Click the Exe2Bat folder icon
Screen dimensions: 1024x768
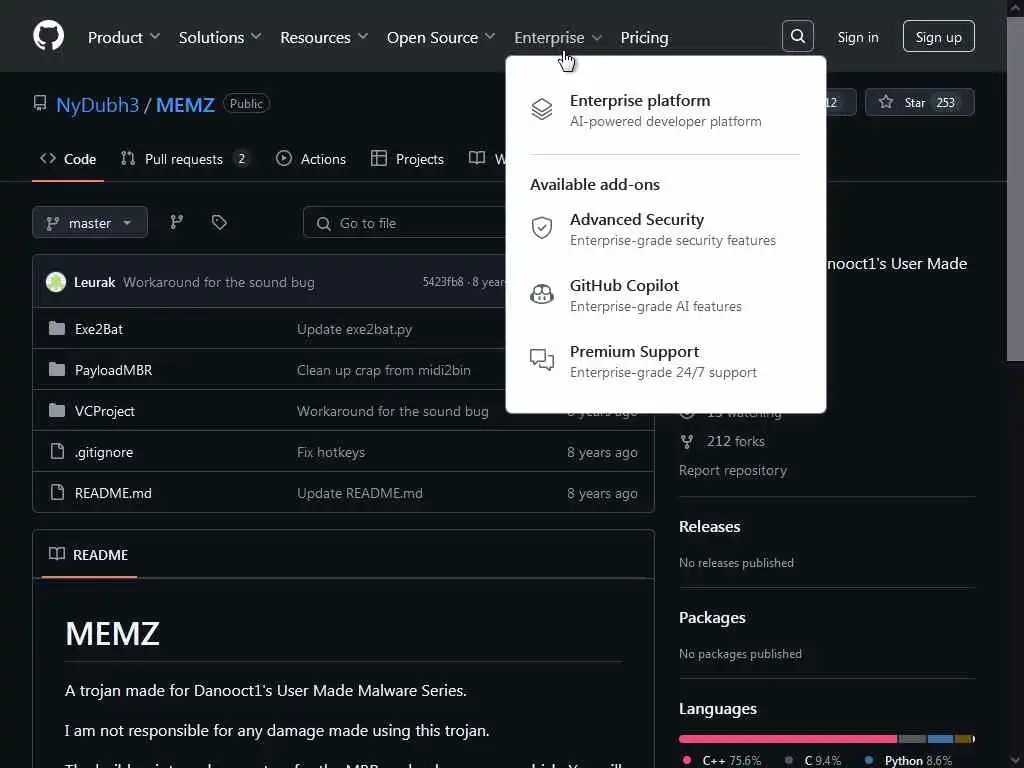click(x=57, y=328)
